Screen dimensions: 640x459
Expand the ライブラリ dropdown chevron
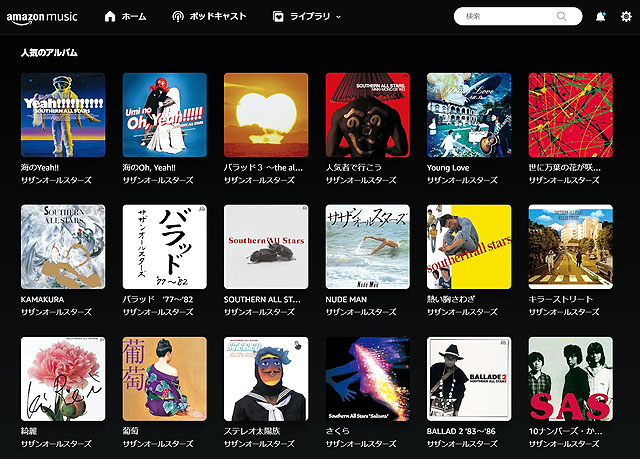click(338, 17)
